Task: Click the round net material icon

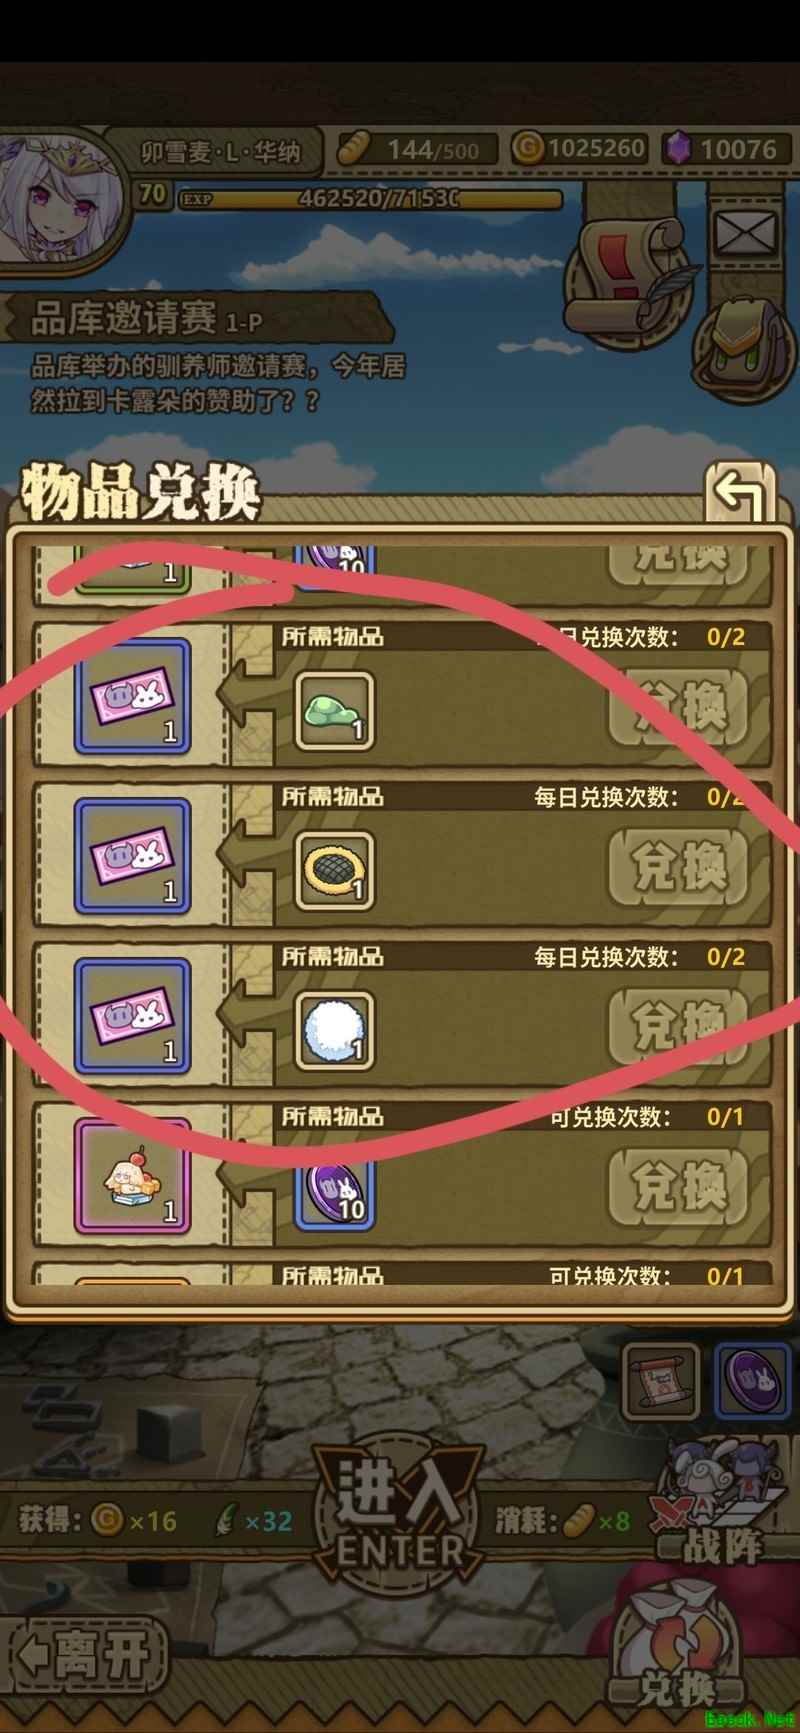Action: (334, 871)
